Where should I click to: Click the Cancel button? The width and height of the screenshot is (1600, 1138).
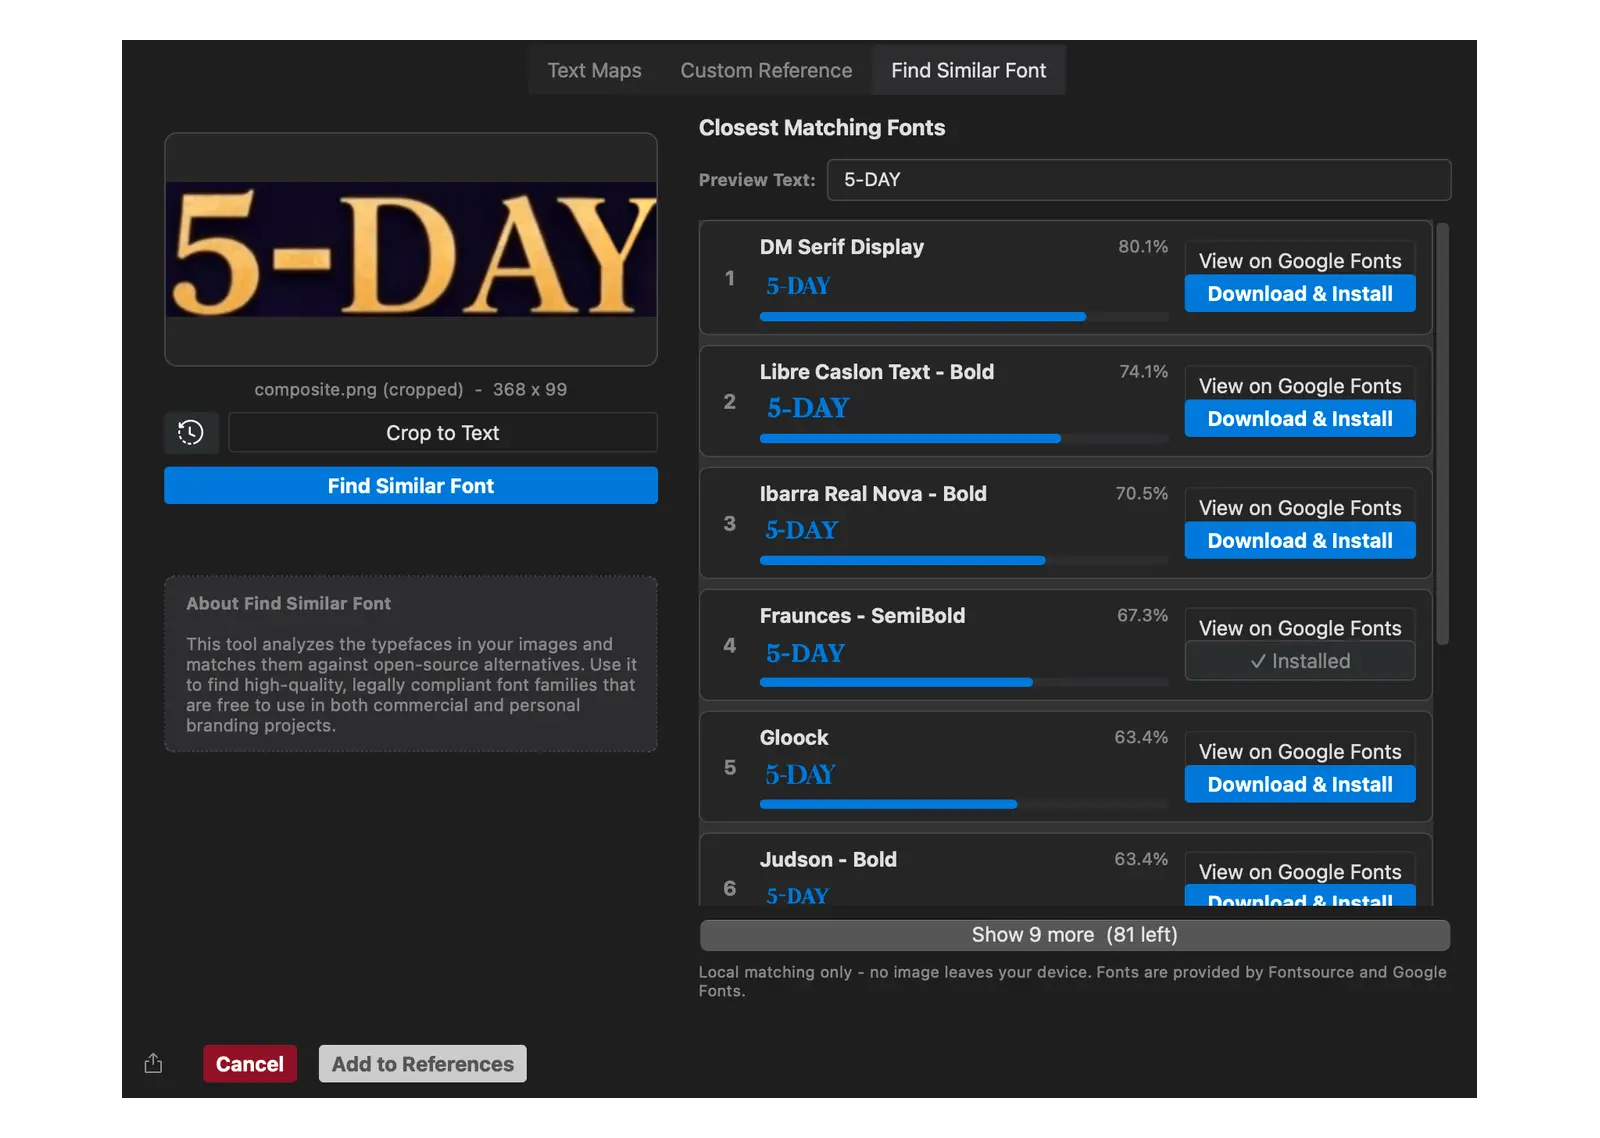[250, 1064]
